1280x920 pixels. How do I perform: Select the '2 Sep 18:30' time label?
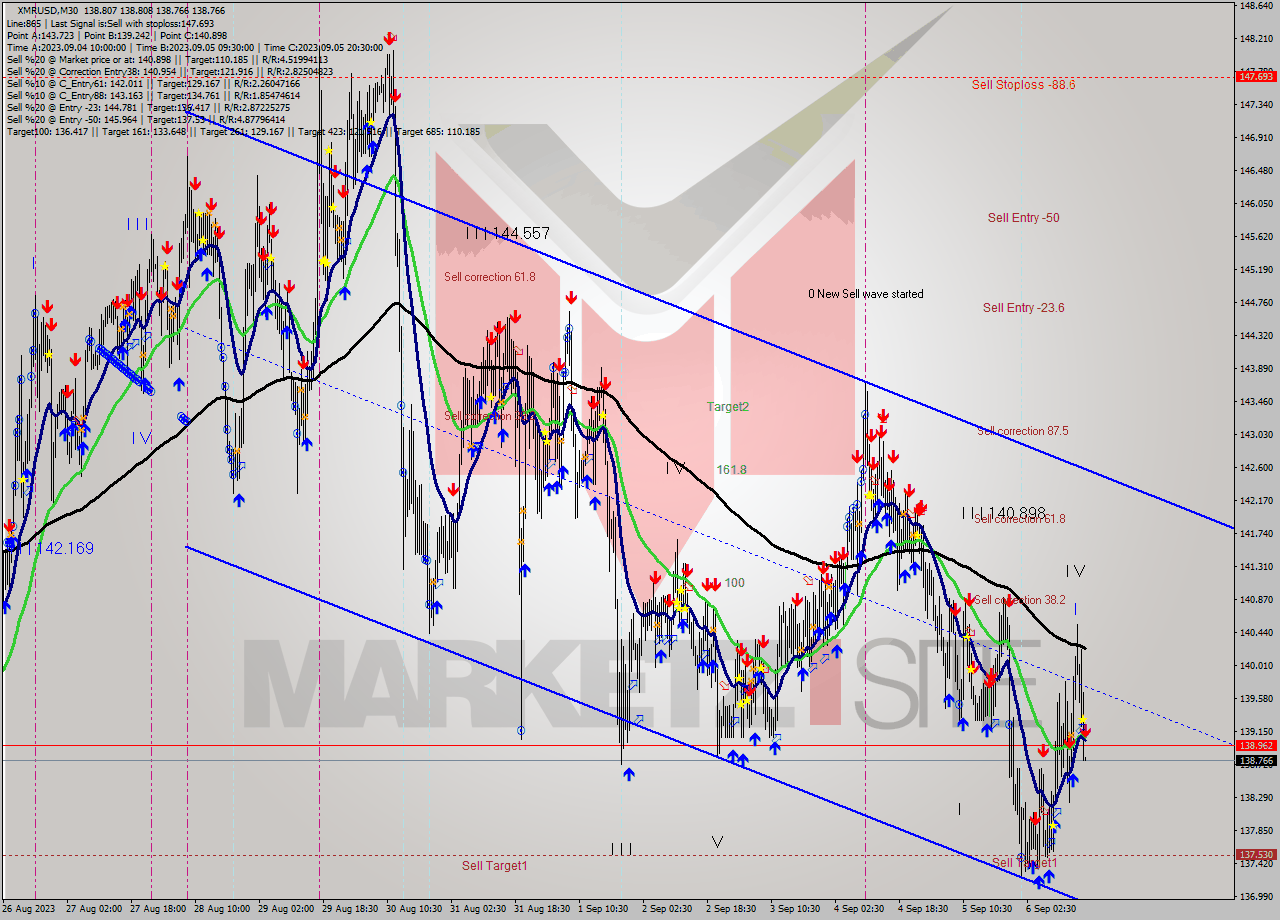(733, 909)
